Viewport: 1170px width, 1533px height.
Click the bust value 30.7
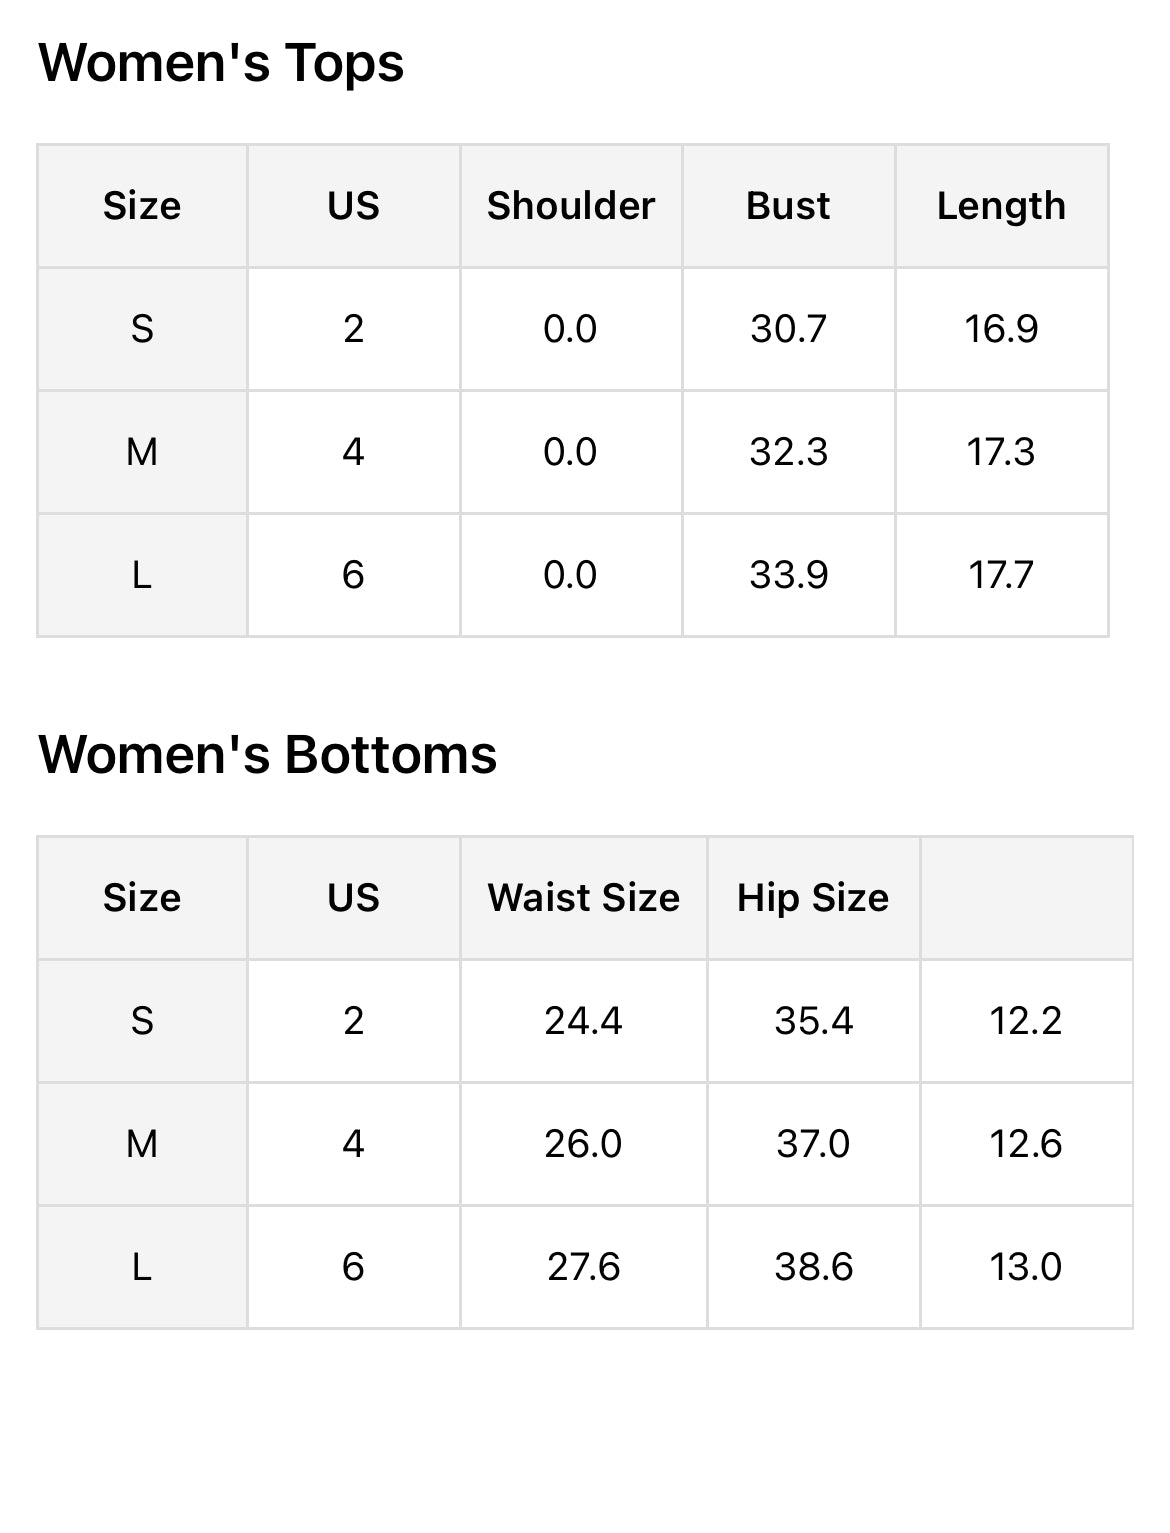[788, 329]
